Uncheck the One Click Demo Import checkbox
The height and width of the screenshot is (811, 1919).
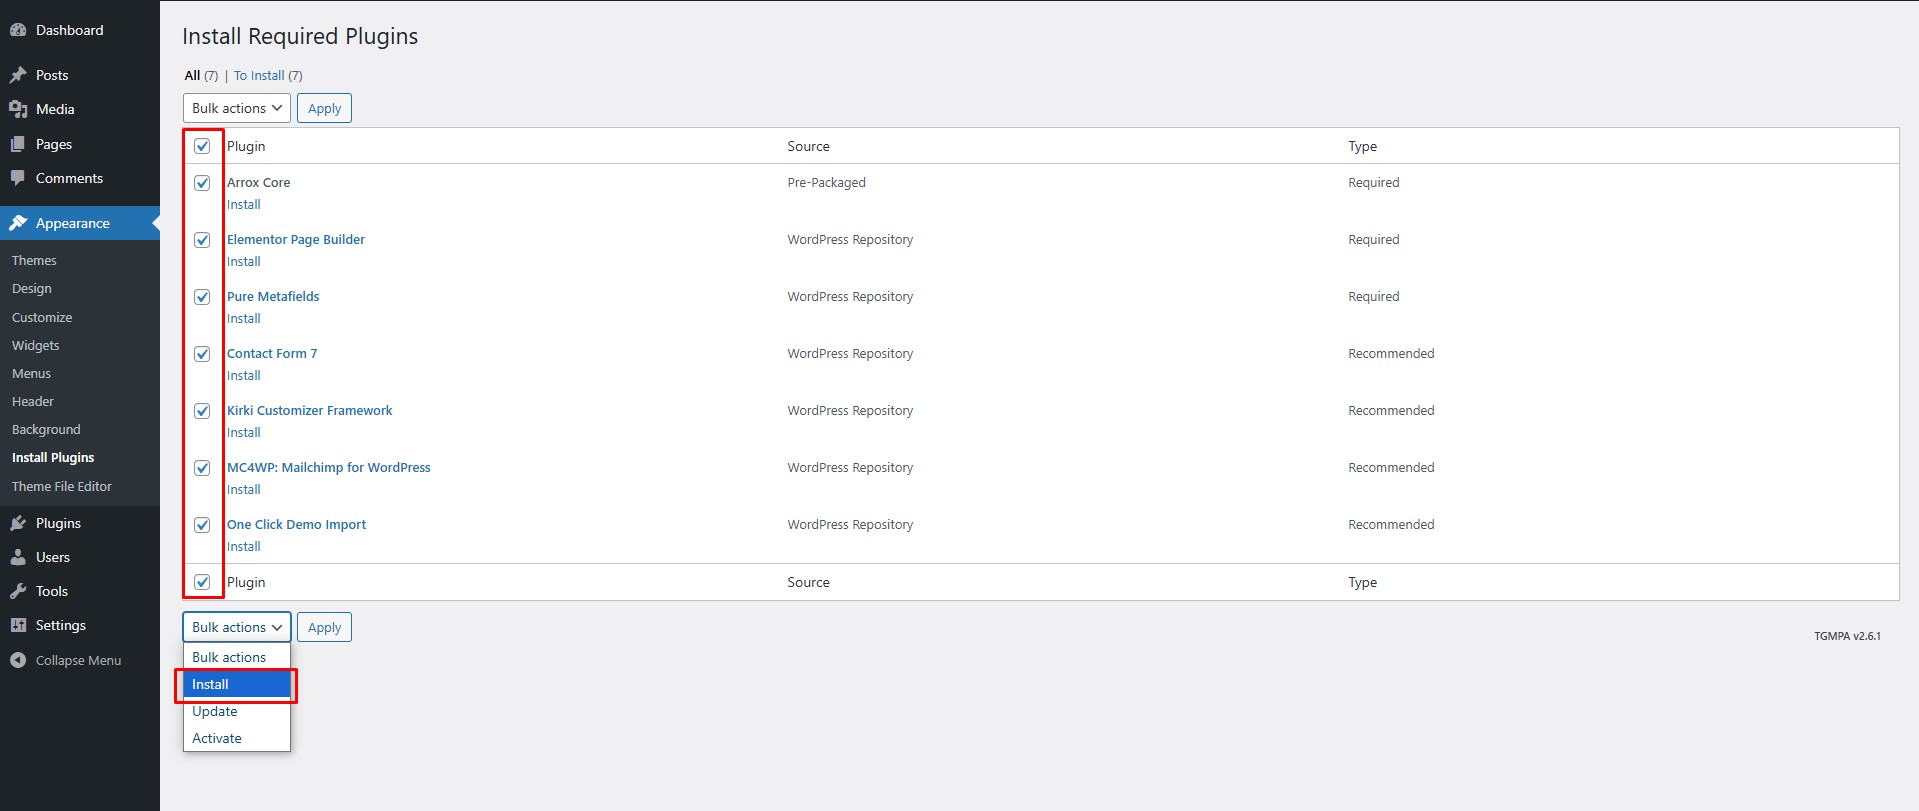coord(202,525)
